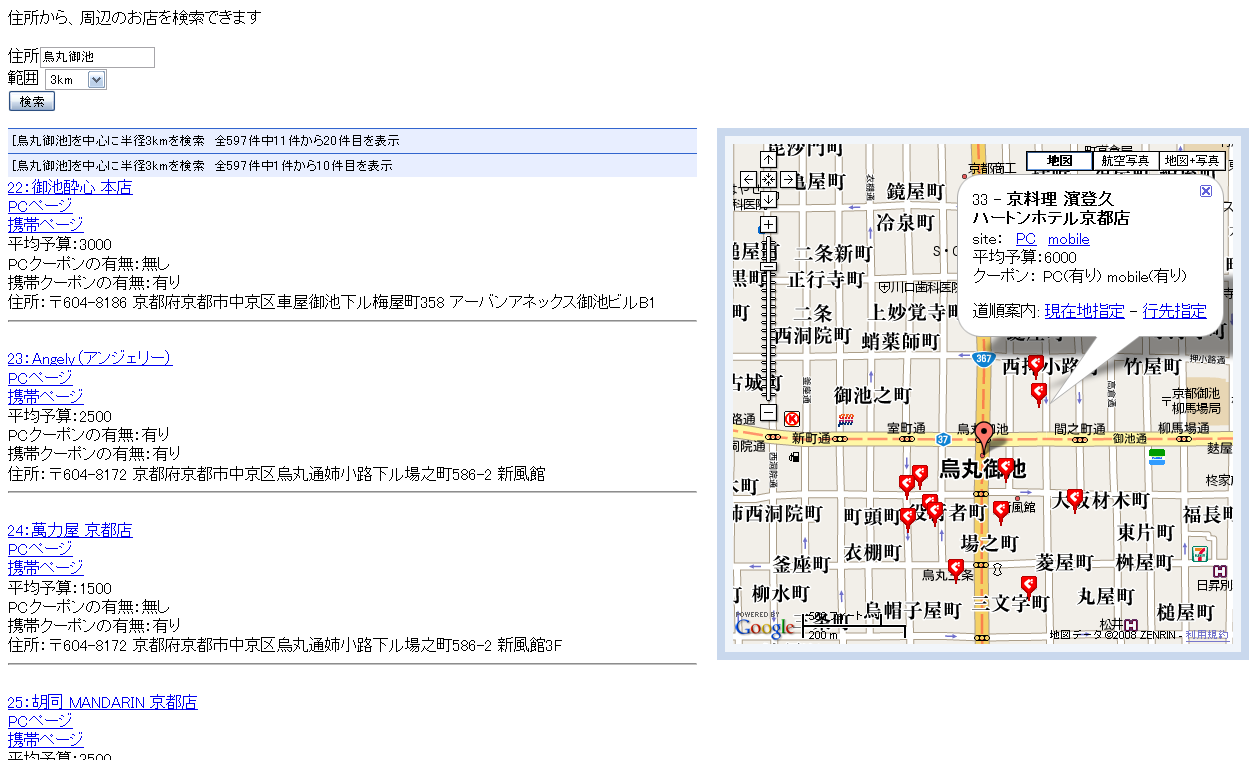The width and height of the screenshot is (1255, 760).
Task: Click the map zoom level slider track
Action: (768, 330)
